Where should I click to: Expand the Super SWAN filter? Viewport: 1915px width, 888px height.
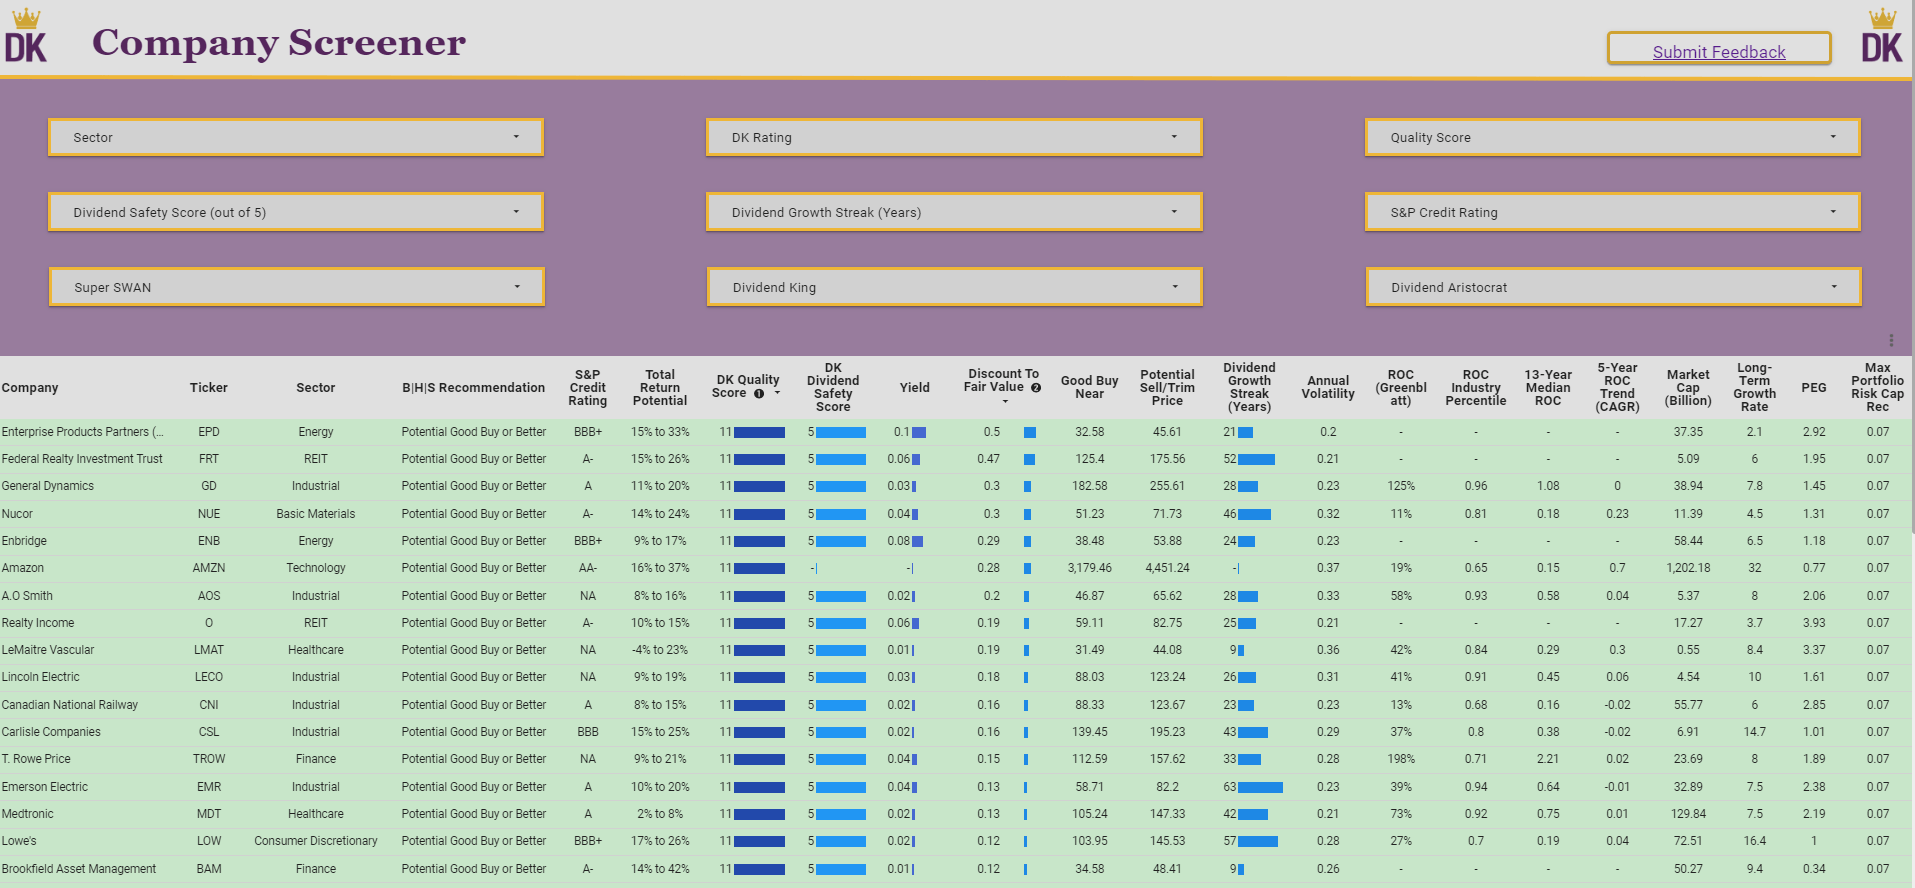tap(297, 287)
